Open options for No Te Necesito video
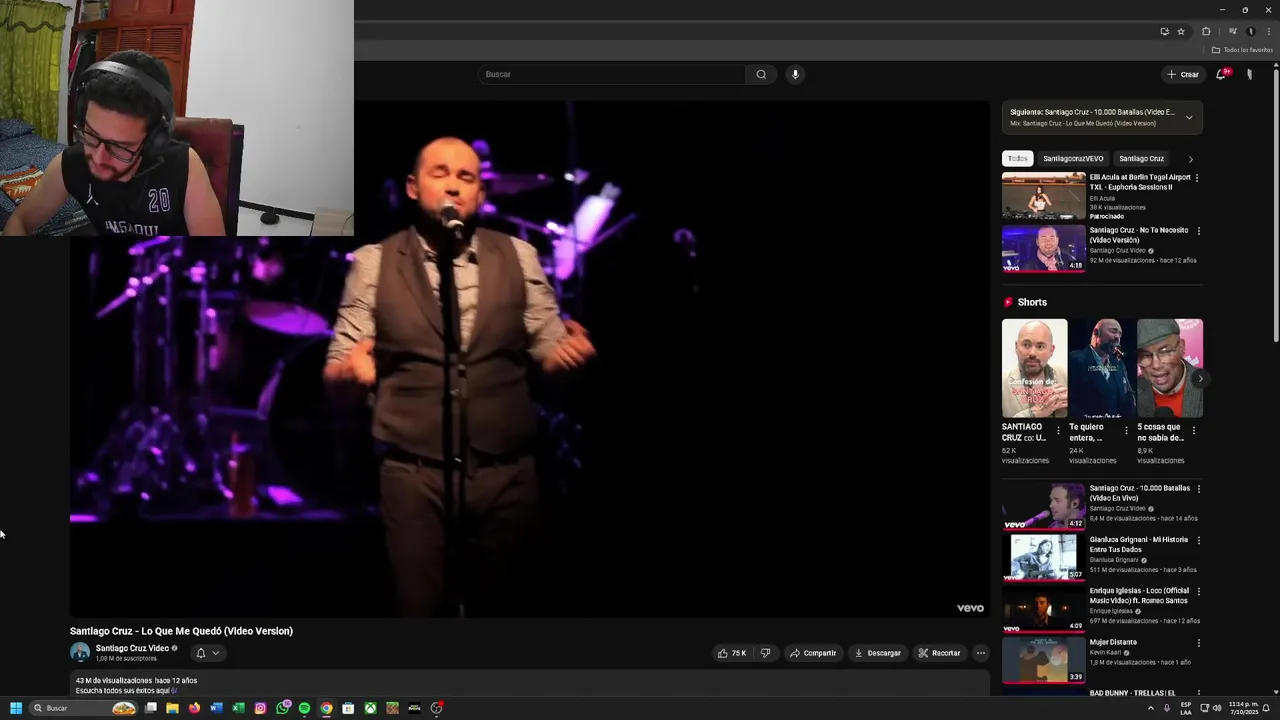The image size is (1280, 720). coord(1197,231)
